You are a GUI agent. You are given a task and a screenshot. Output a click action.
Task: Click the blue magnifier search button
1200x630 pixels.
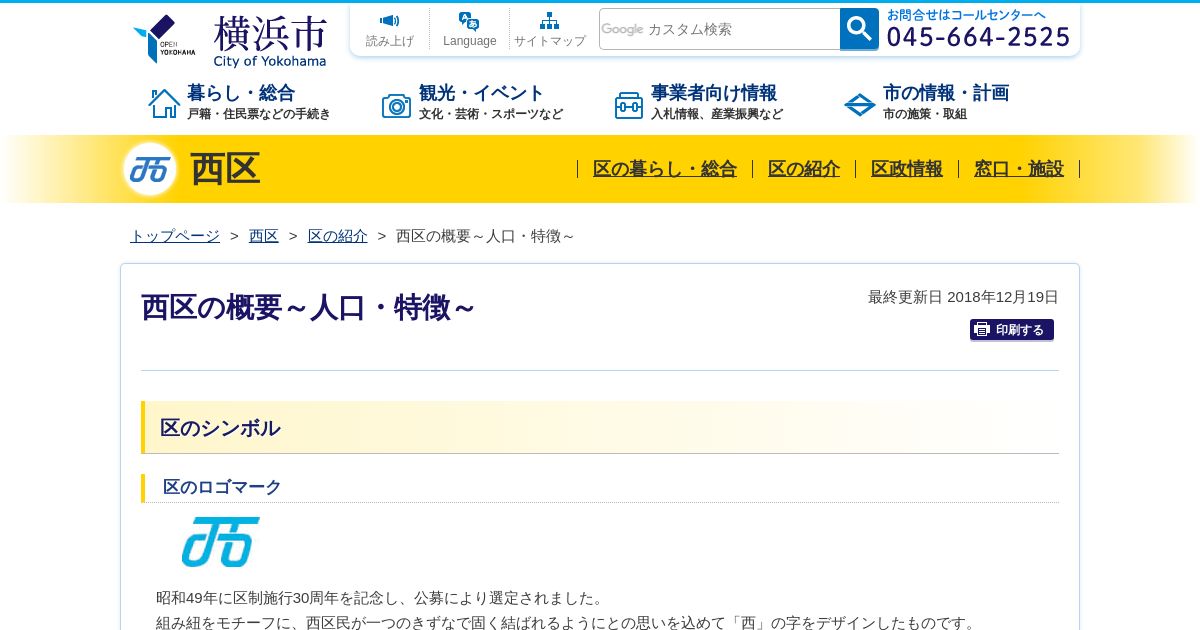coord(859,29)
